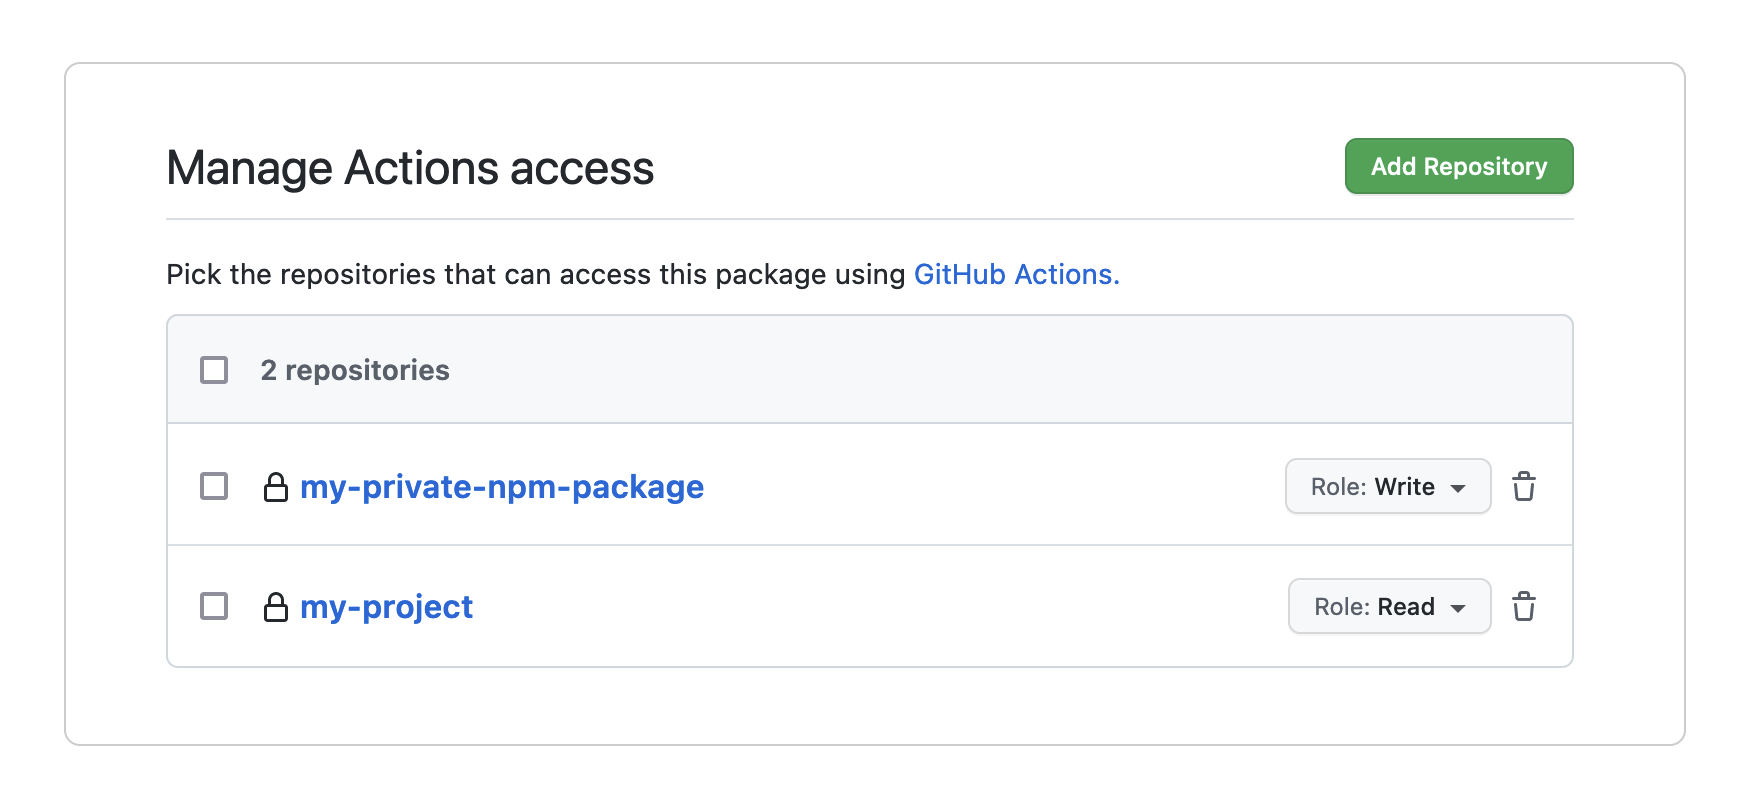Image resolution: width=1750 pixels, height=806 pixels.
Task: Open the Role: Read dropdown
Action: 1390,607
